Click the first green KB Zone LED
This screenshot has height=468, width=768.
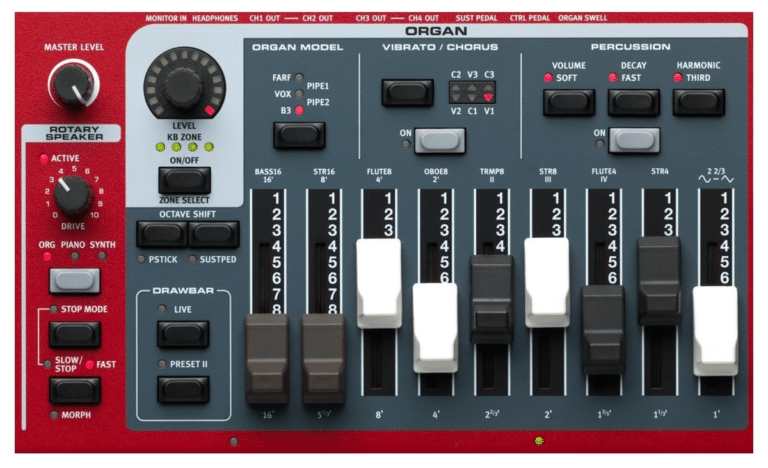pyautogui.click(x=160, y=147)
